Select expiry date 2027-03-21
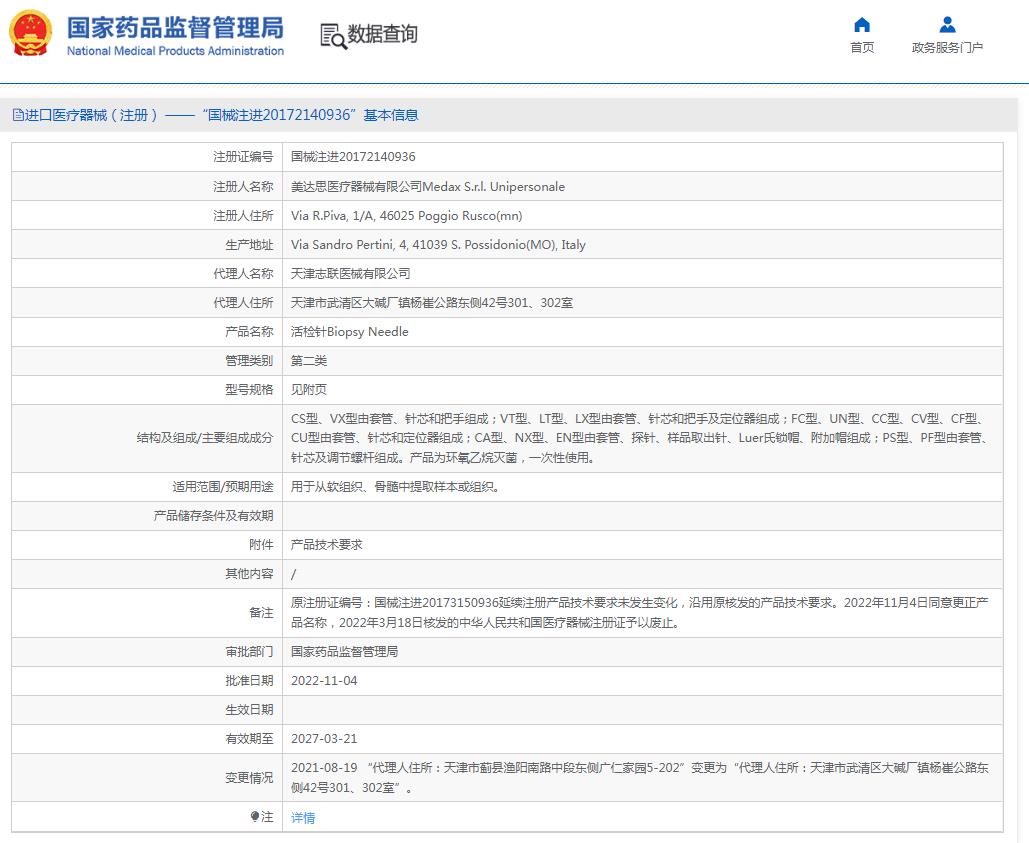1029x843 pixels. point(324,739)
